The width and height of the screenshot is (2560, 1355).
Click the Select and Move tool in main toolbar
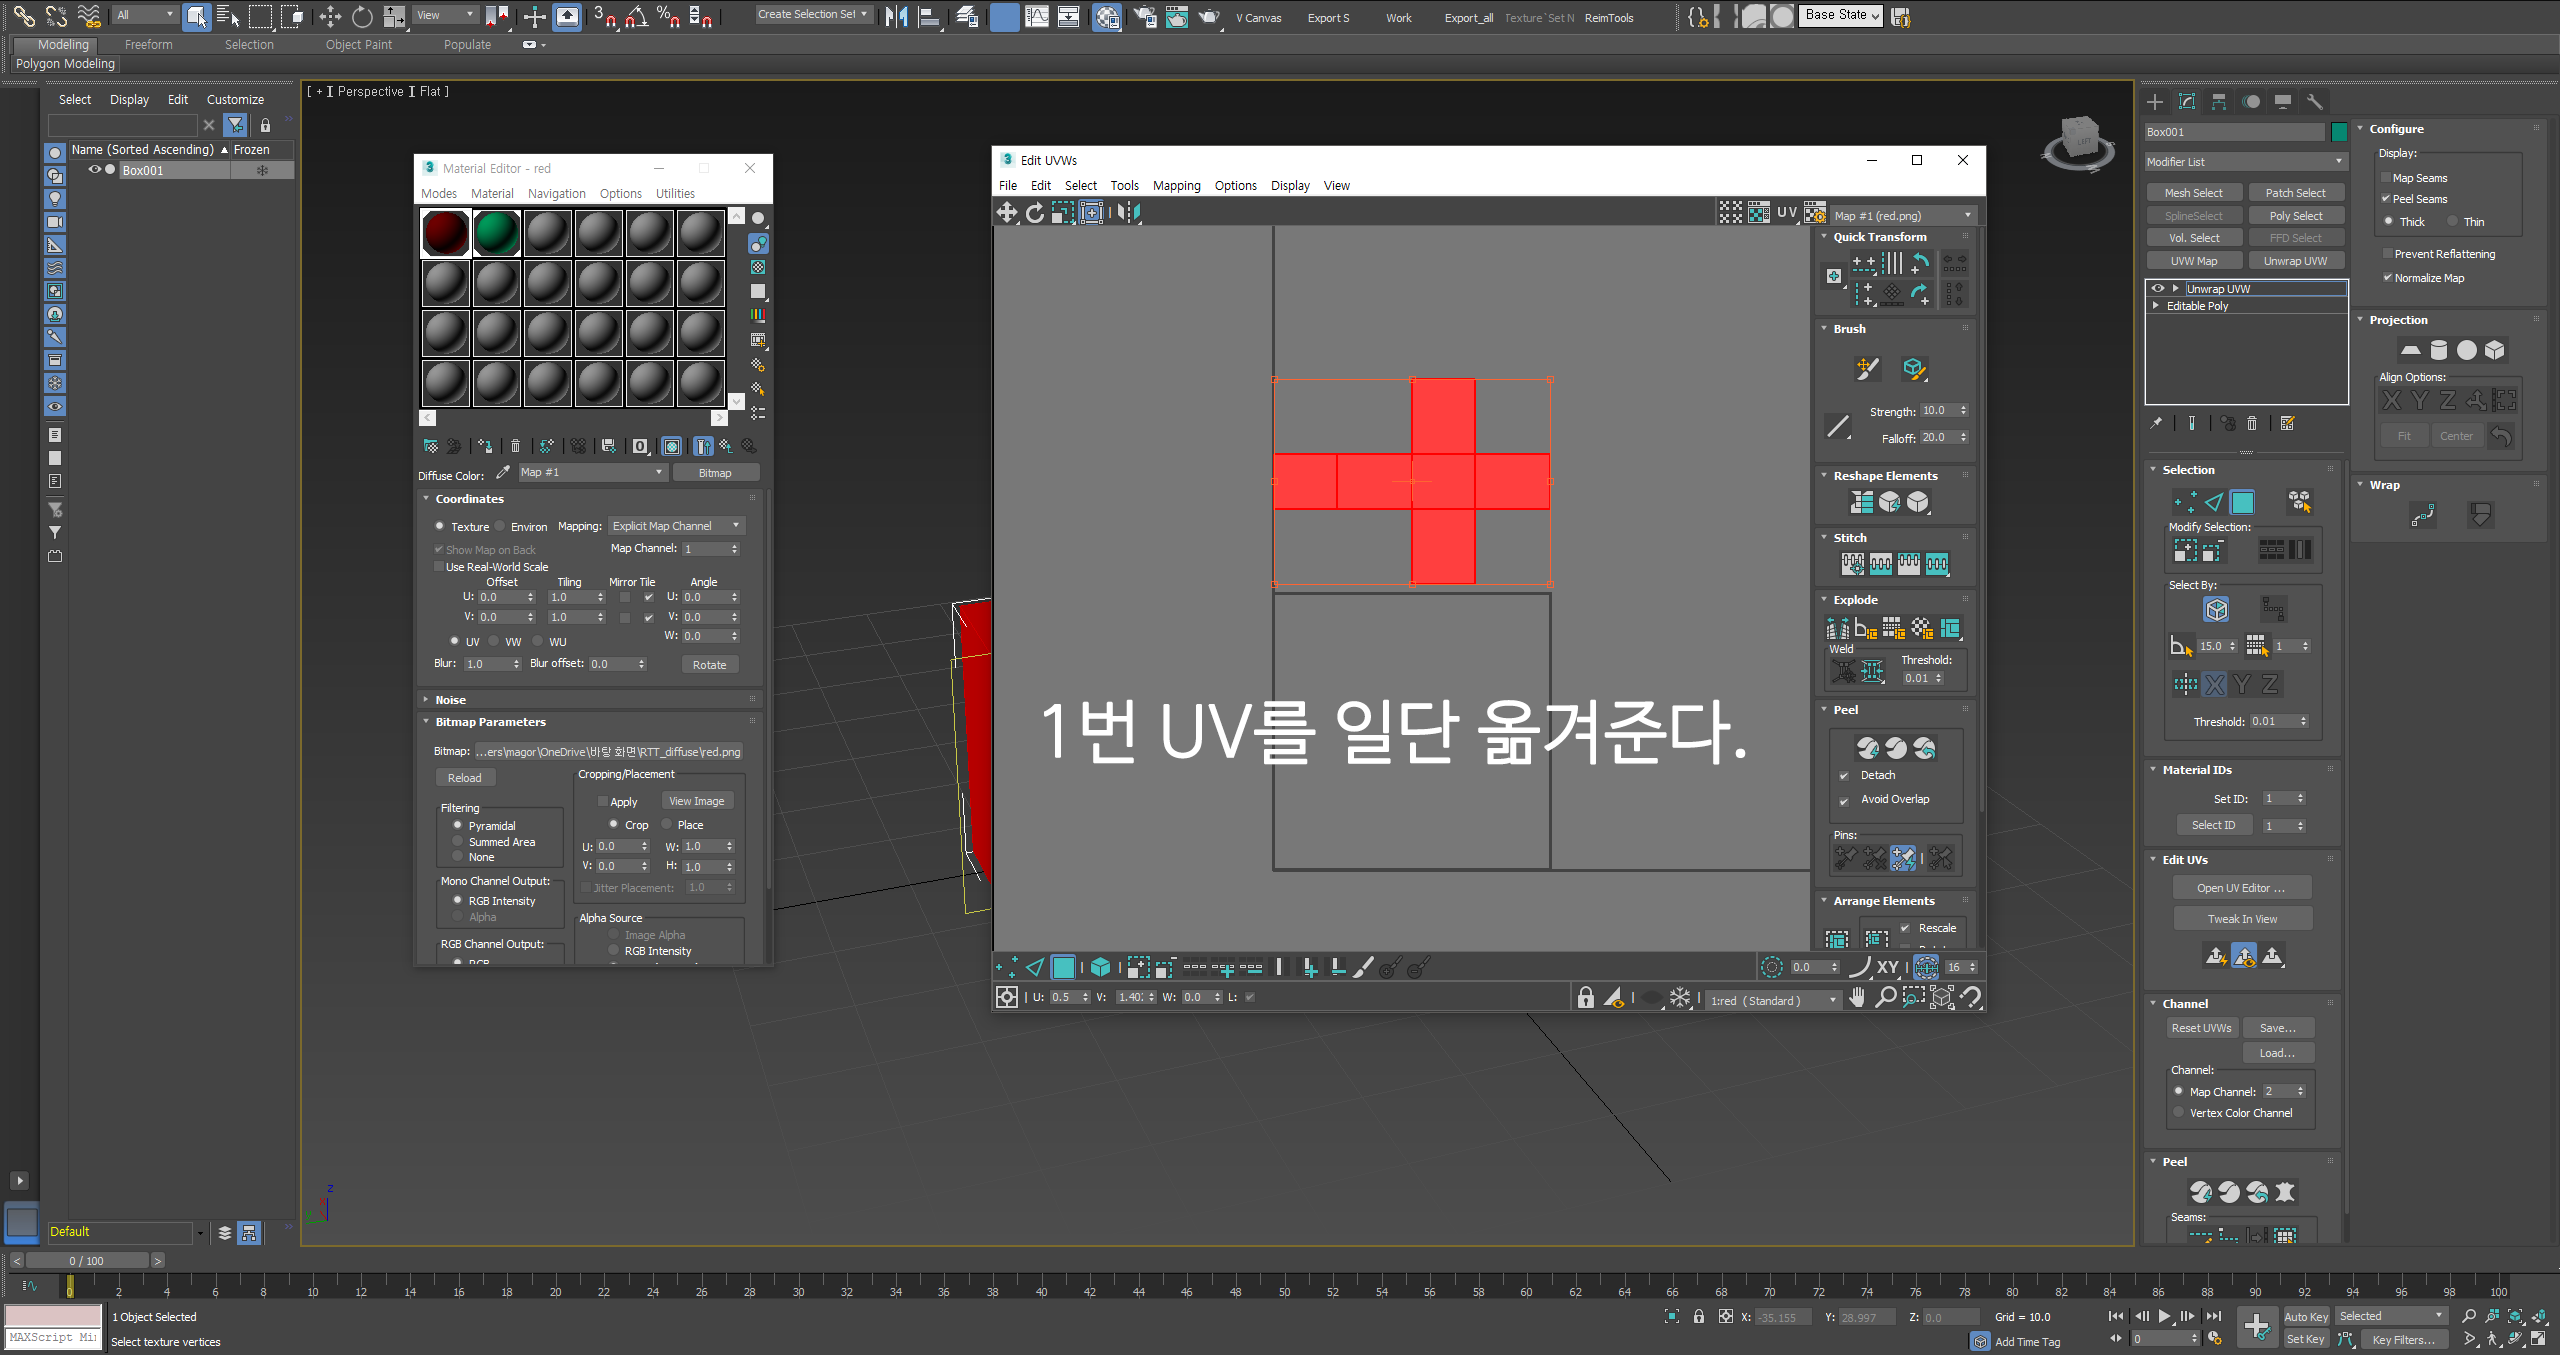click(x=330, y=16)
